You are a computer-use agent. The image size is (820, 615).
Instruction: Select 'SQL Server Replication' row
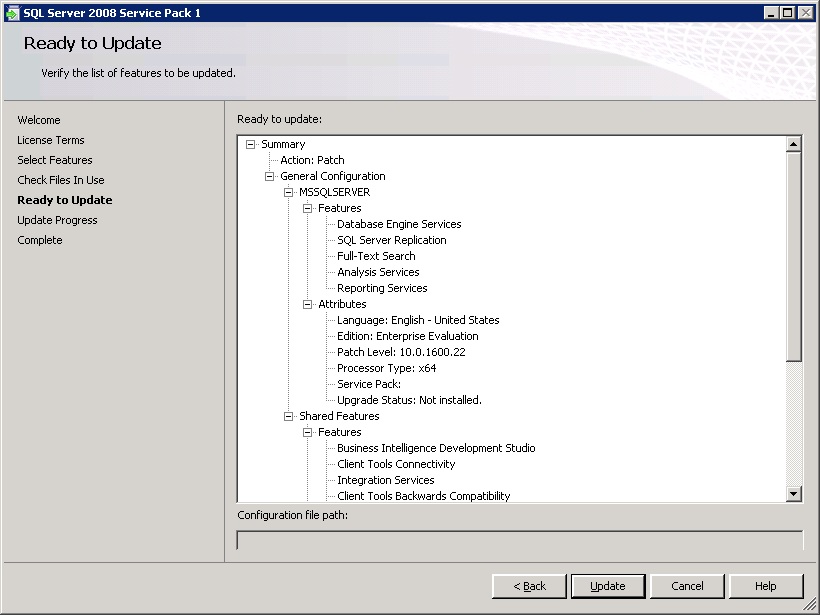click(x=392, y=240)
